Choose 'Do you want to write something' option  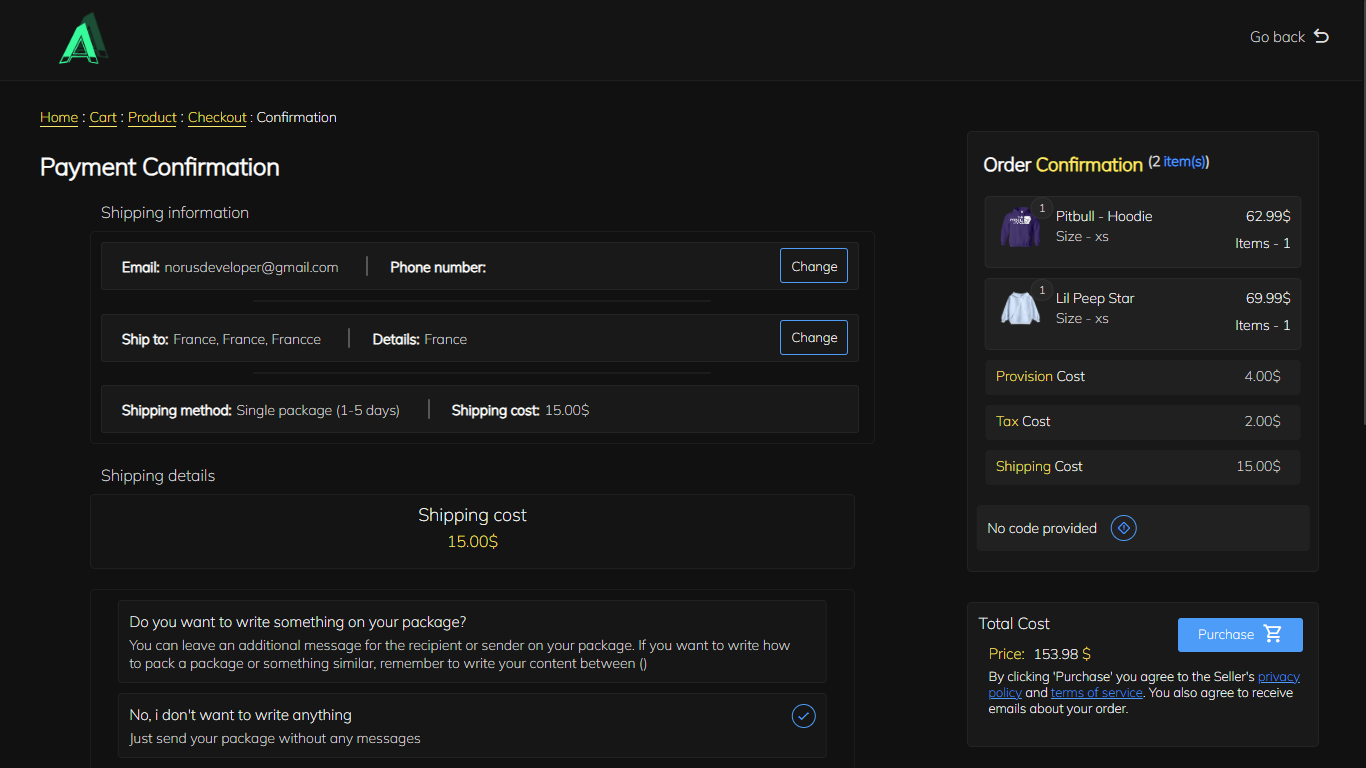pyautogui.click(x=472, y=641)
